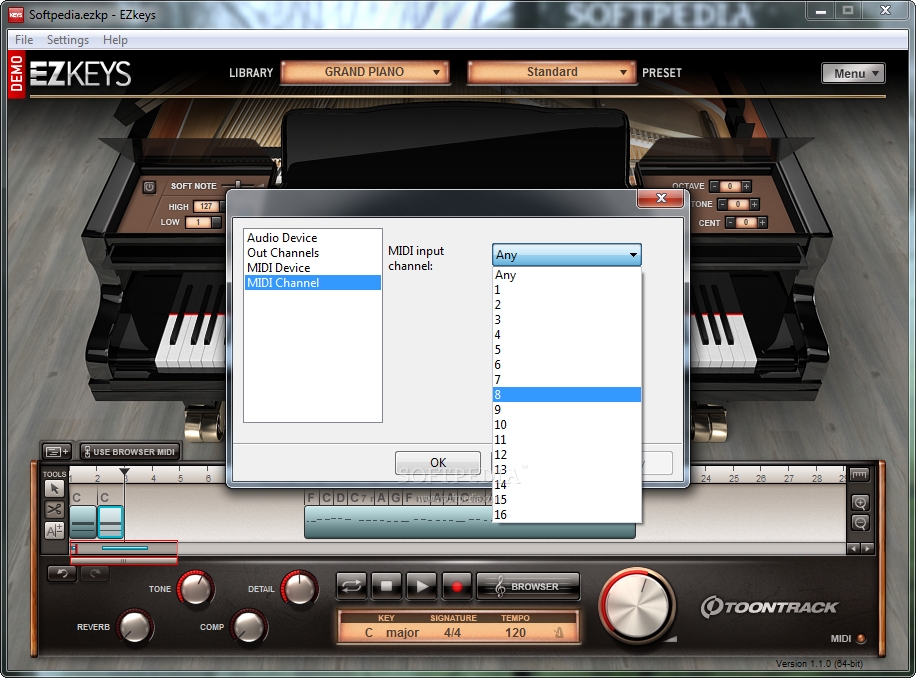Select Audio Device in settings list

(313, 238)
